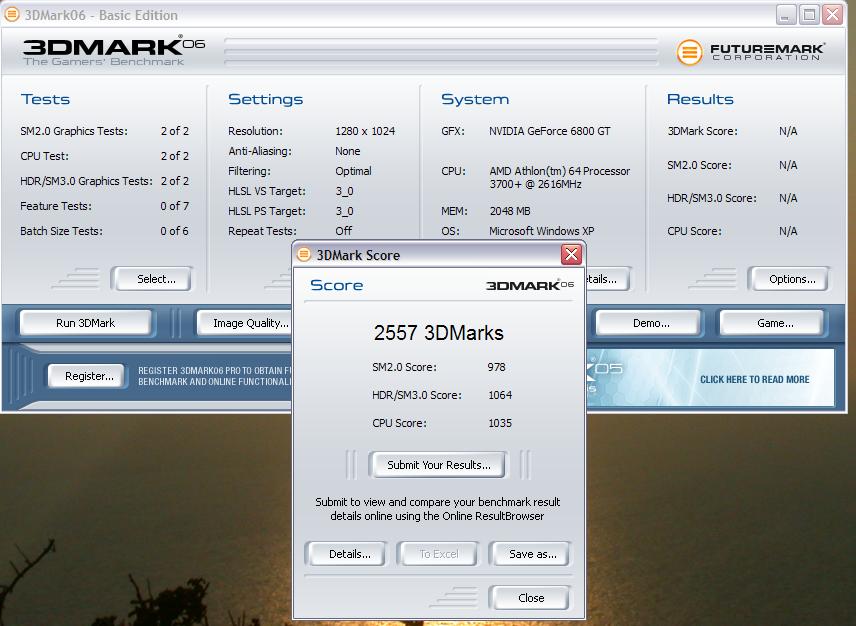Click the Resolution value 1280 x 1024
856x626 pixels.
(365, 131)
